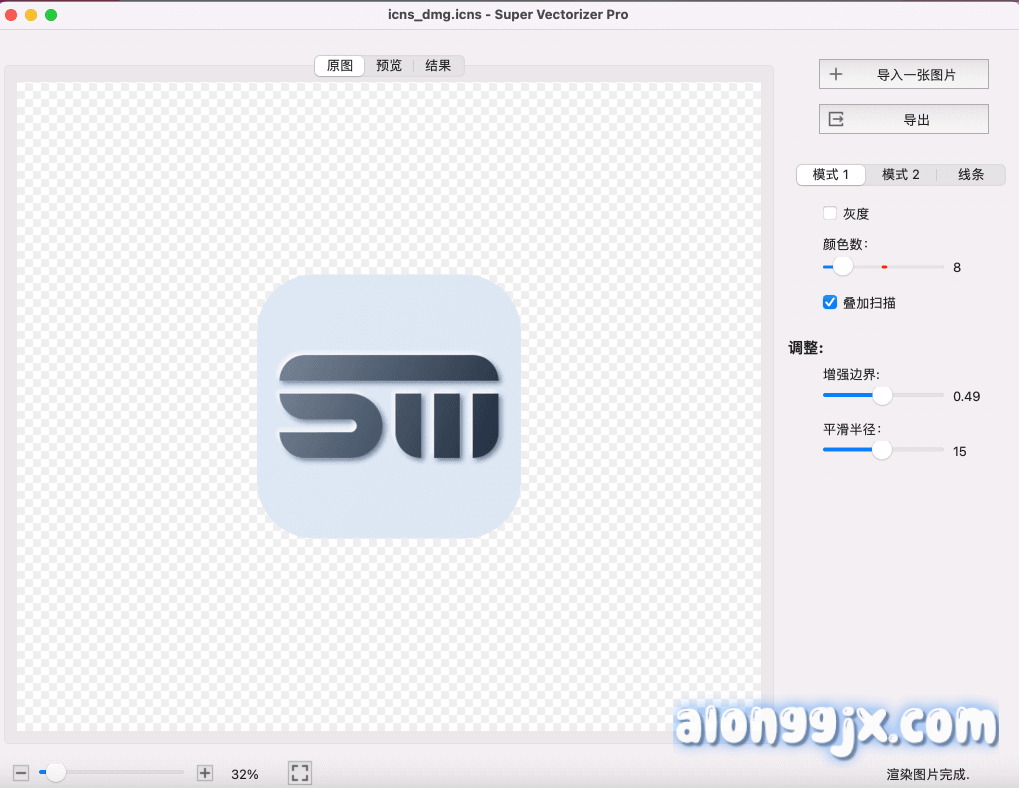Click the 增强边界 edge enhancement slider
This screenshot has width=1019, height=788.
[x=882, y=396]
